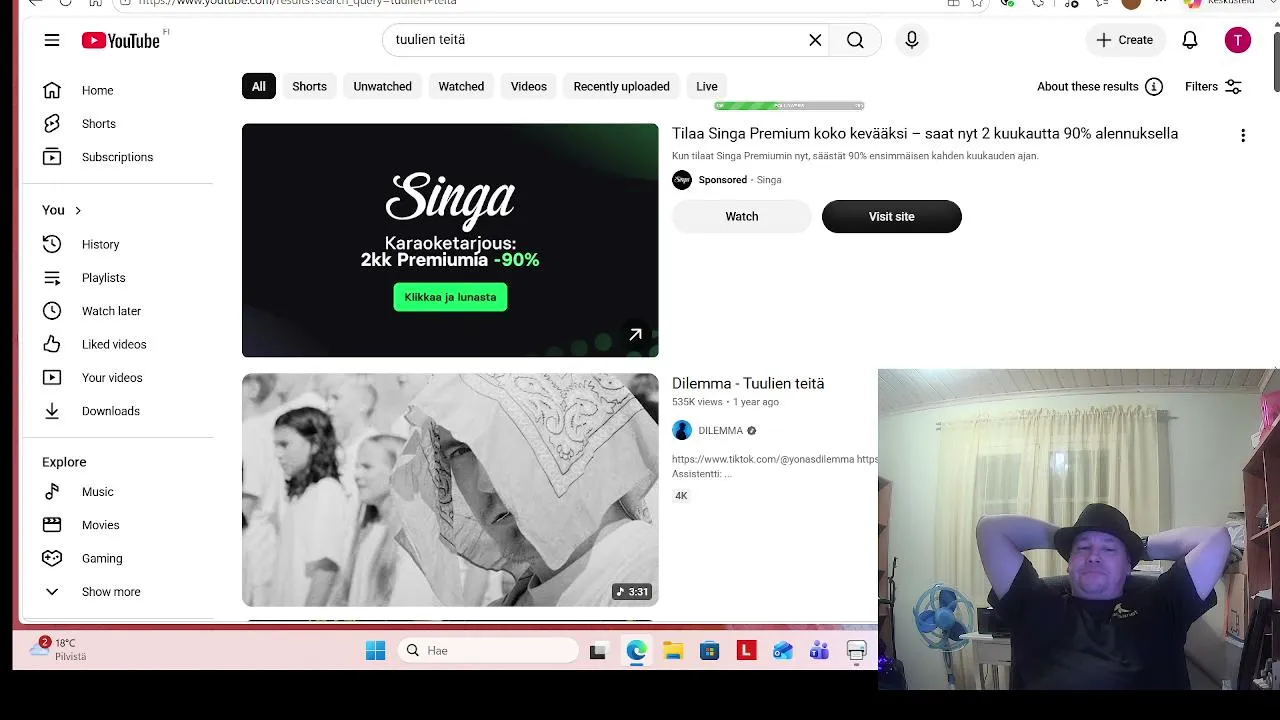The width and height of the screenshot is (1280, 720).
Task: Open File Explorer from the taskbar
Action: [673, 651]
